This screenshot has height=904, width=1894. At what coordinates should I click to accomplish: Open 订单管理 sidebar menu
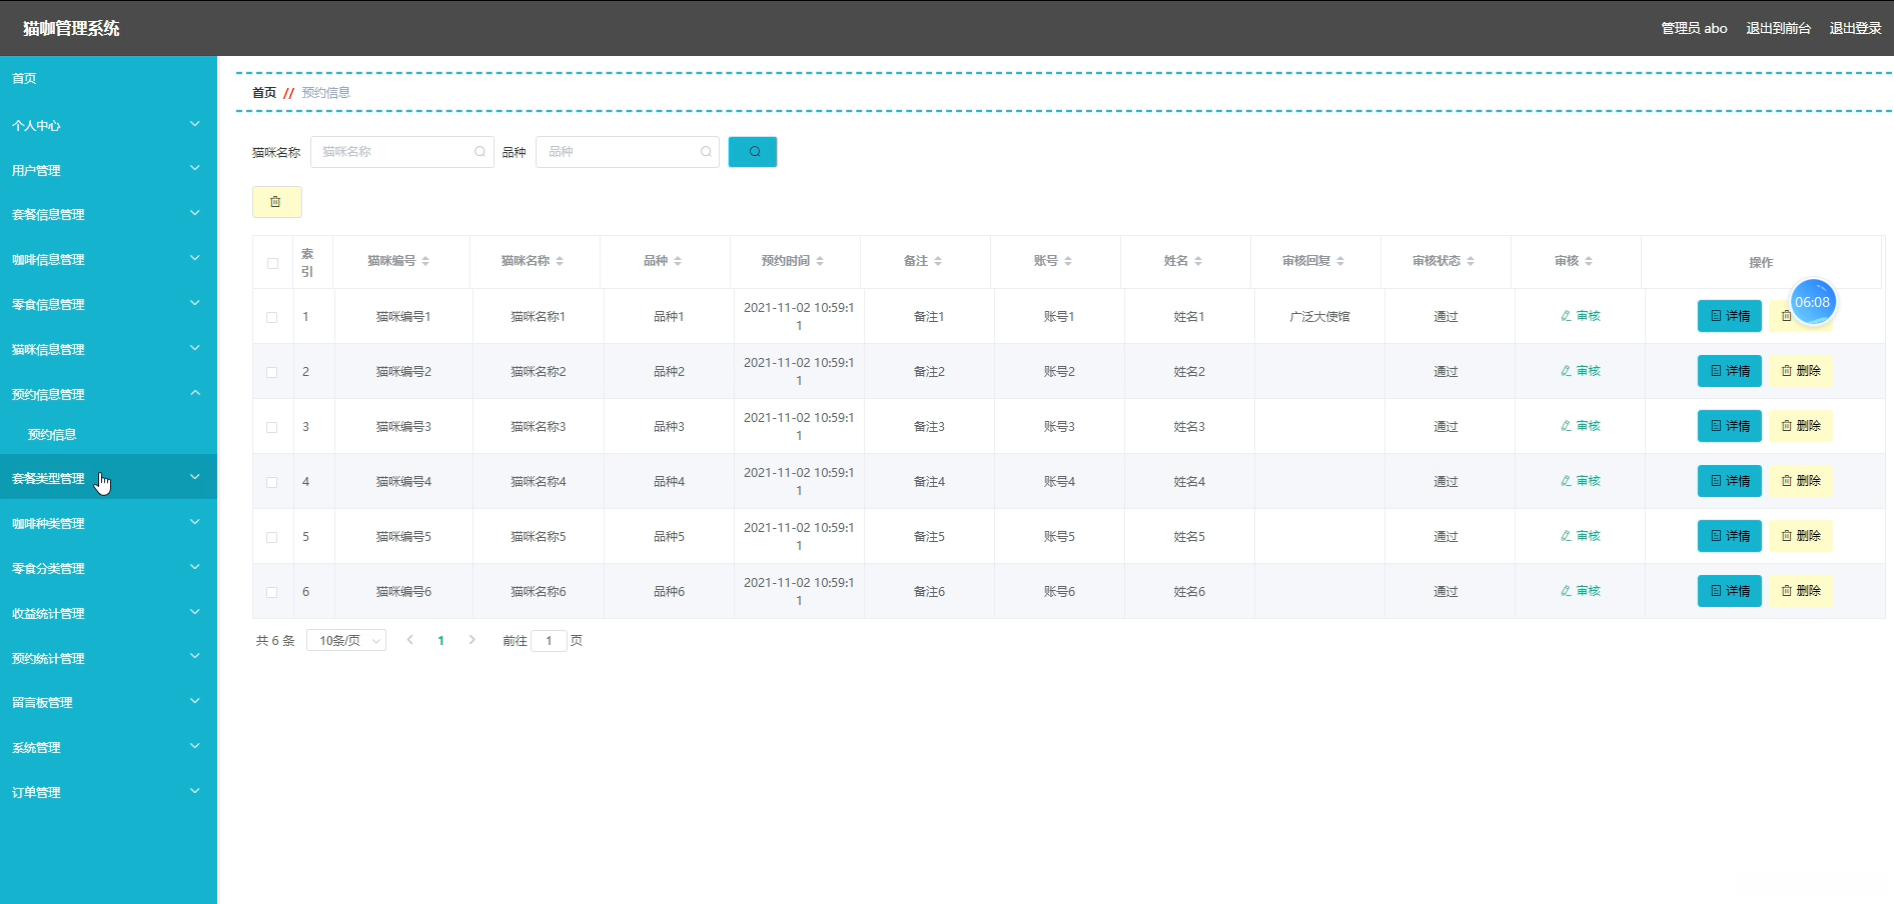click(x=108, y=792)
